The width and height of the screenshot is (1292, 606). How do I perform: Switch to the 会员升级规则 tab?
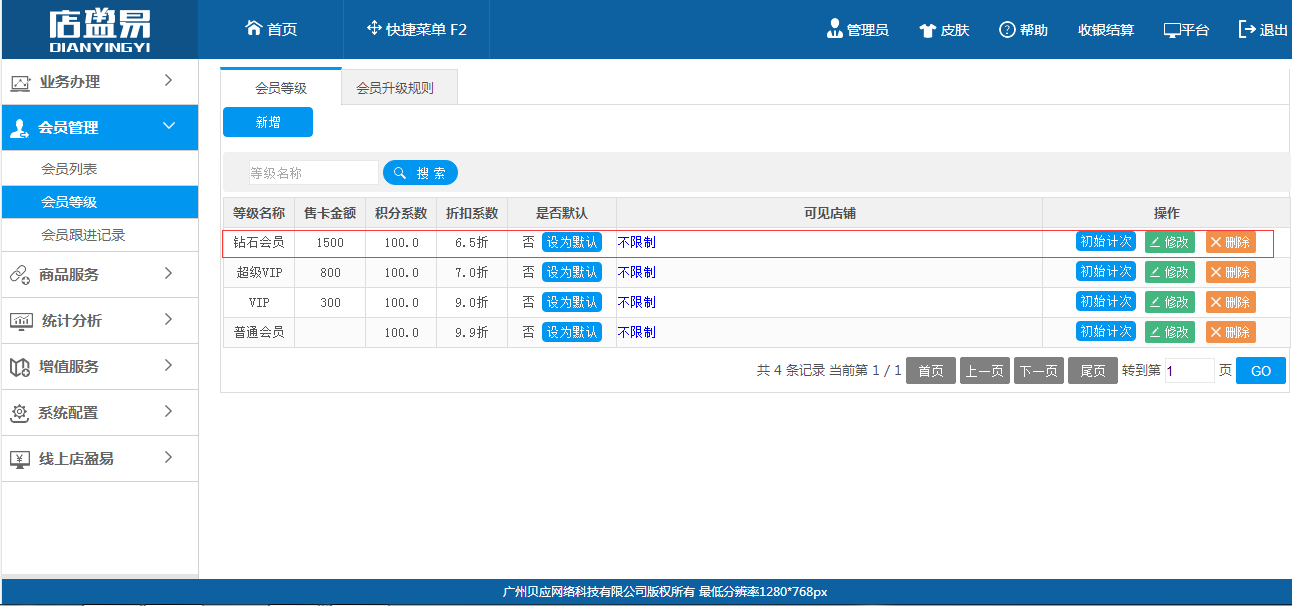400,88
